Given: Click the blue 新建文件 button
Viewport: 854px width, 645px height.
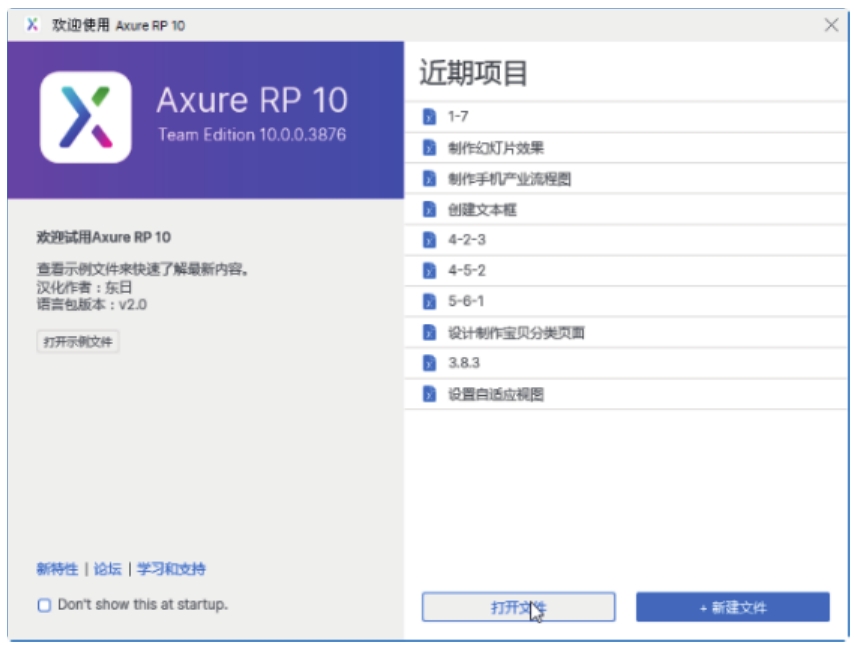Looking at the screenshot, I should click(732, 607).
